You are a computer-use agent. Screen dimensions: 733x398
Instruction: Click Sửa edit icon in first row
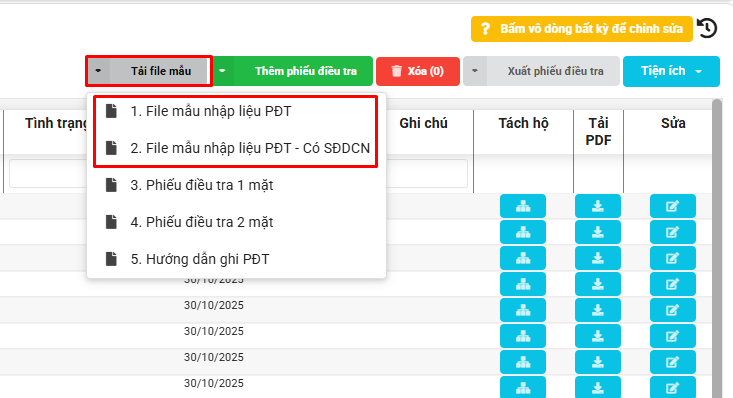(x=673, y=206)
